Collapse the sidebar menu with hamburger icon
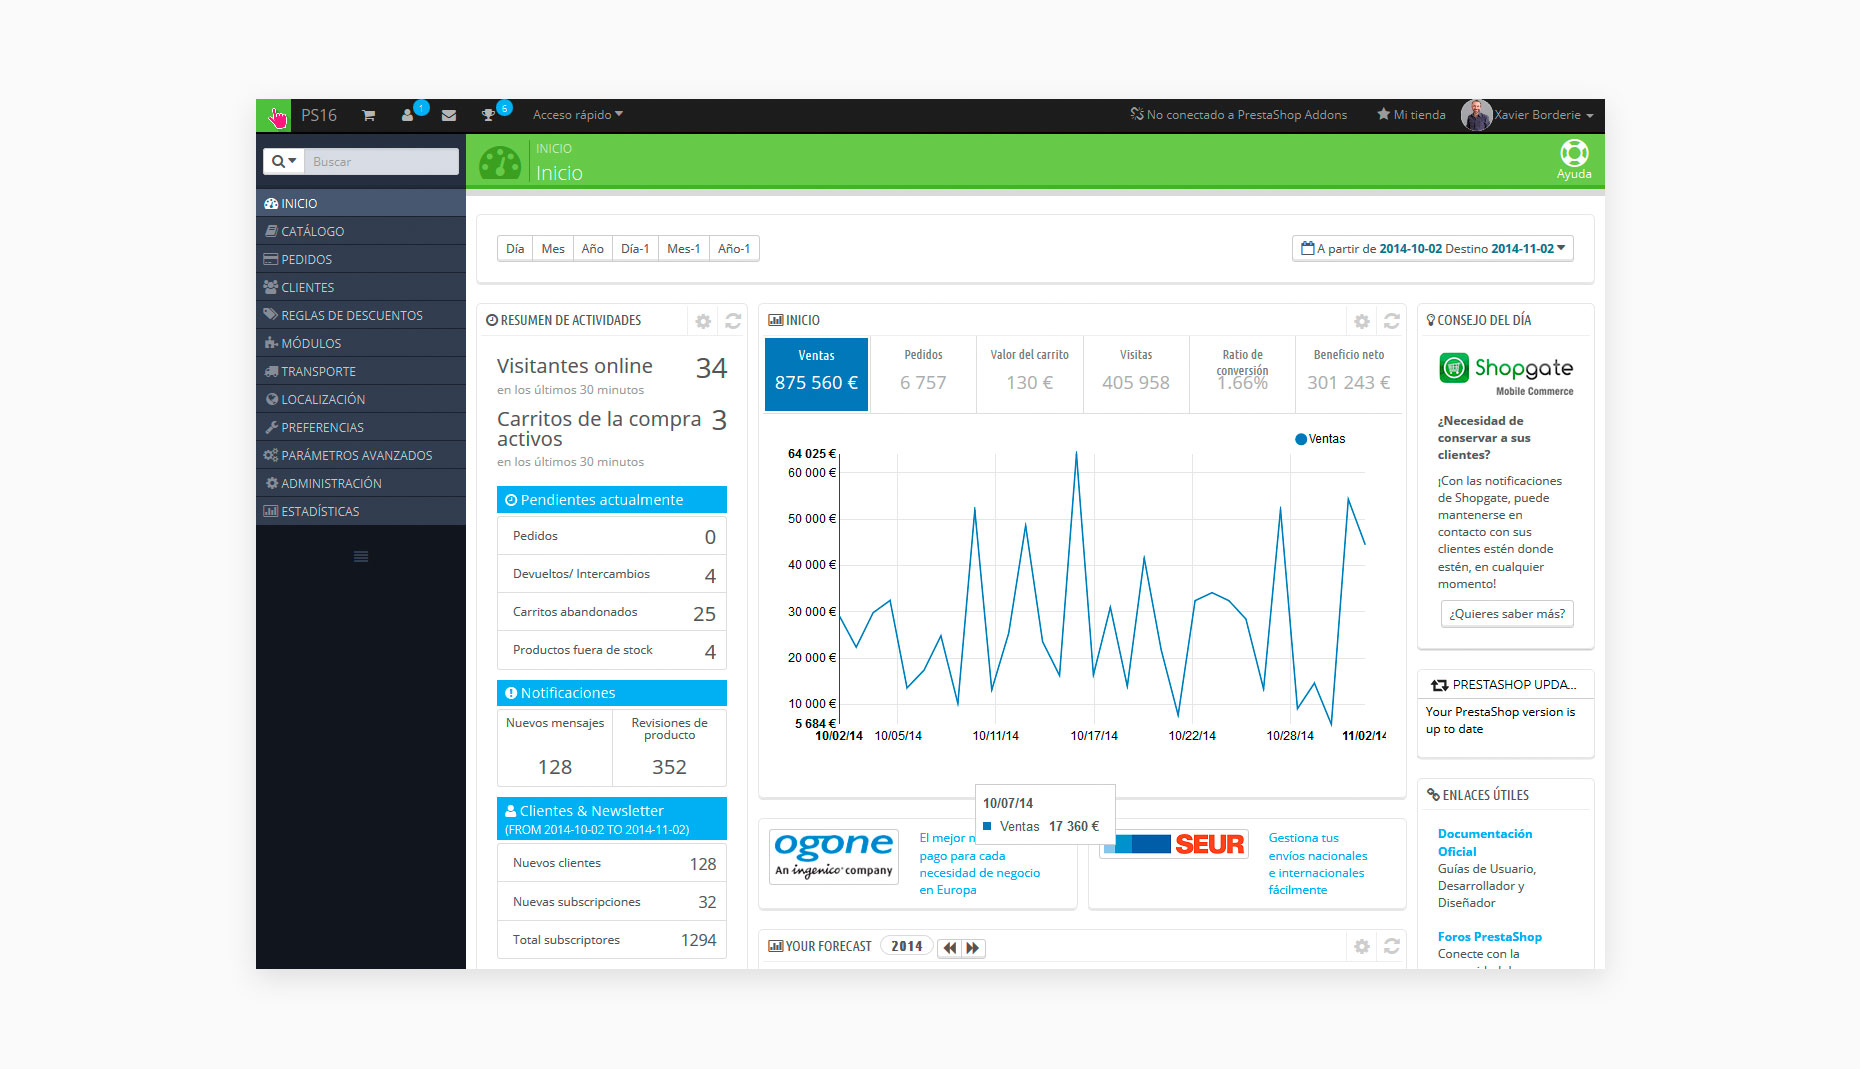The height and width of the screenshot is (1069, 1860). point(361,556)
